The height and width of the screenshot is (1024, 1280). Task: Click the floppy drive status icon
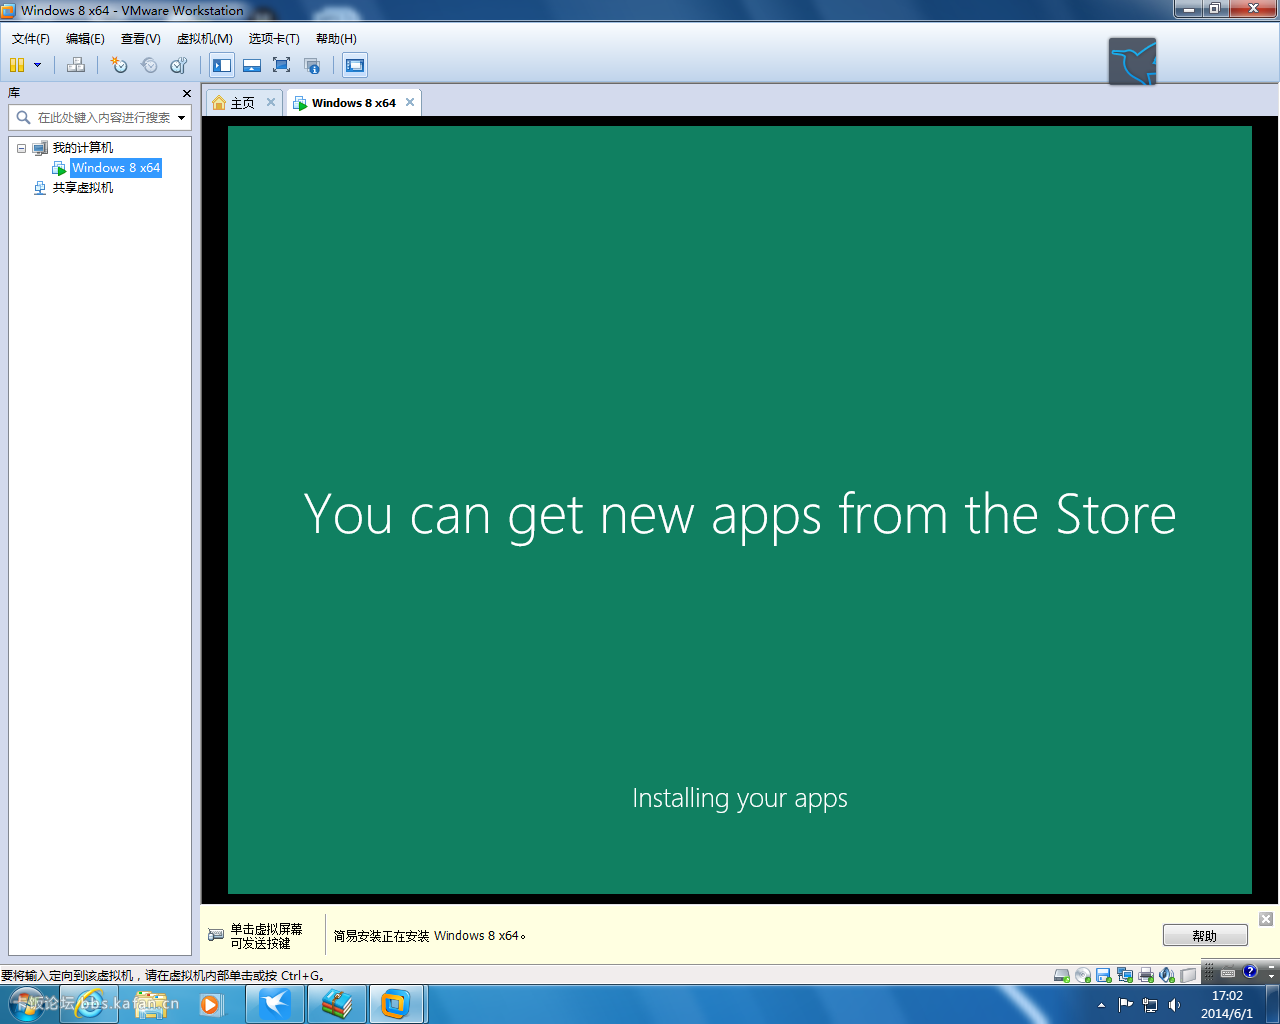[1104, 975]
